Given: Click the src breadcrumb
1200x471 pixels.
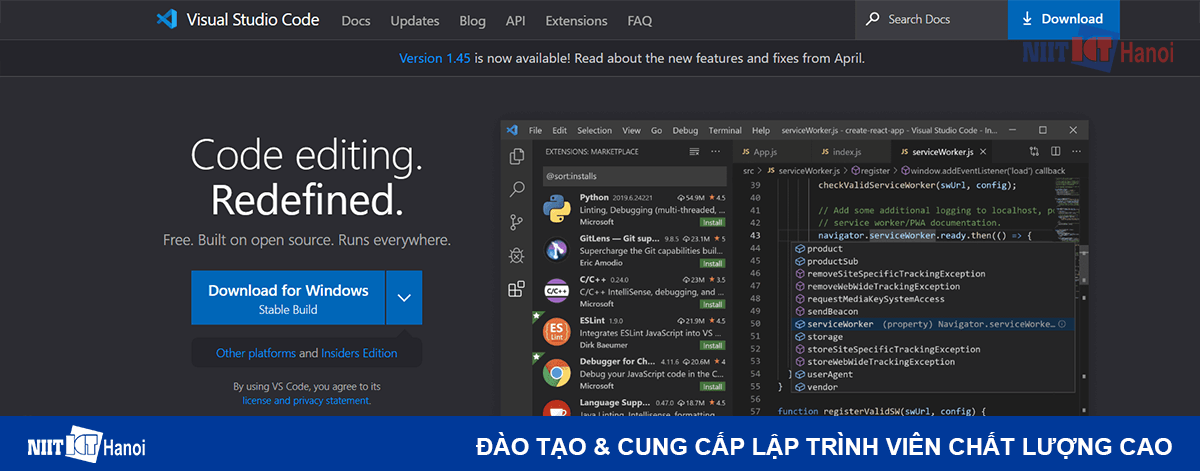Looking at the screenshot, I should 748,171.
